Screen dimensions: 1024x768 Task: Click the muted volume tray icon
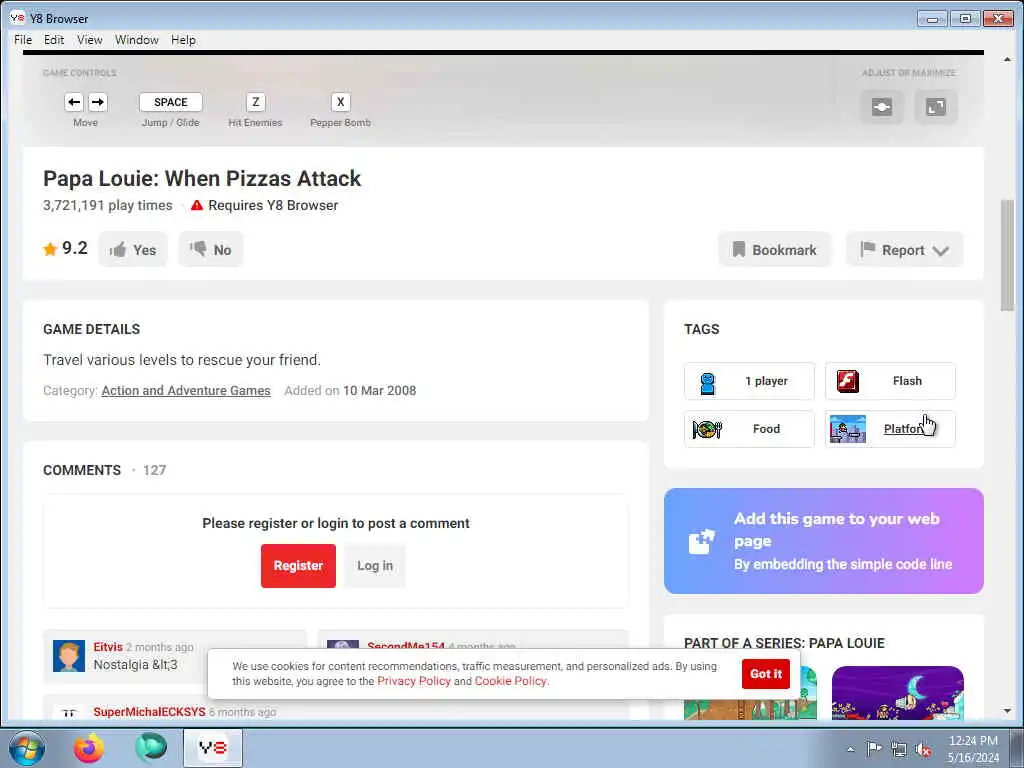tap(923, 750)
